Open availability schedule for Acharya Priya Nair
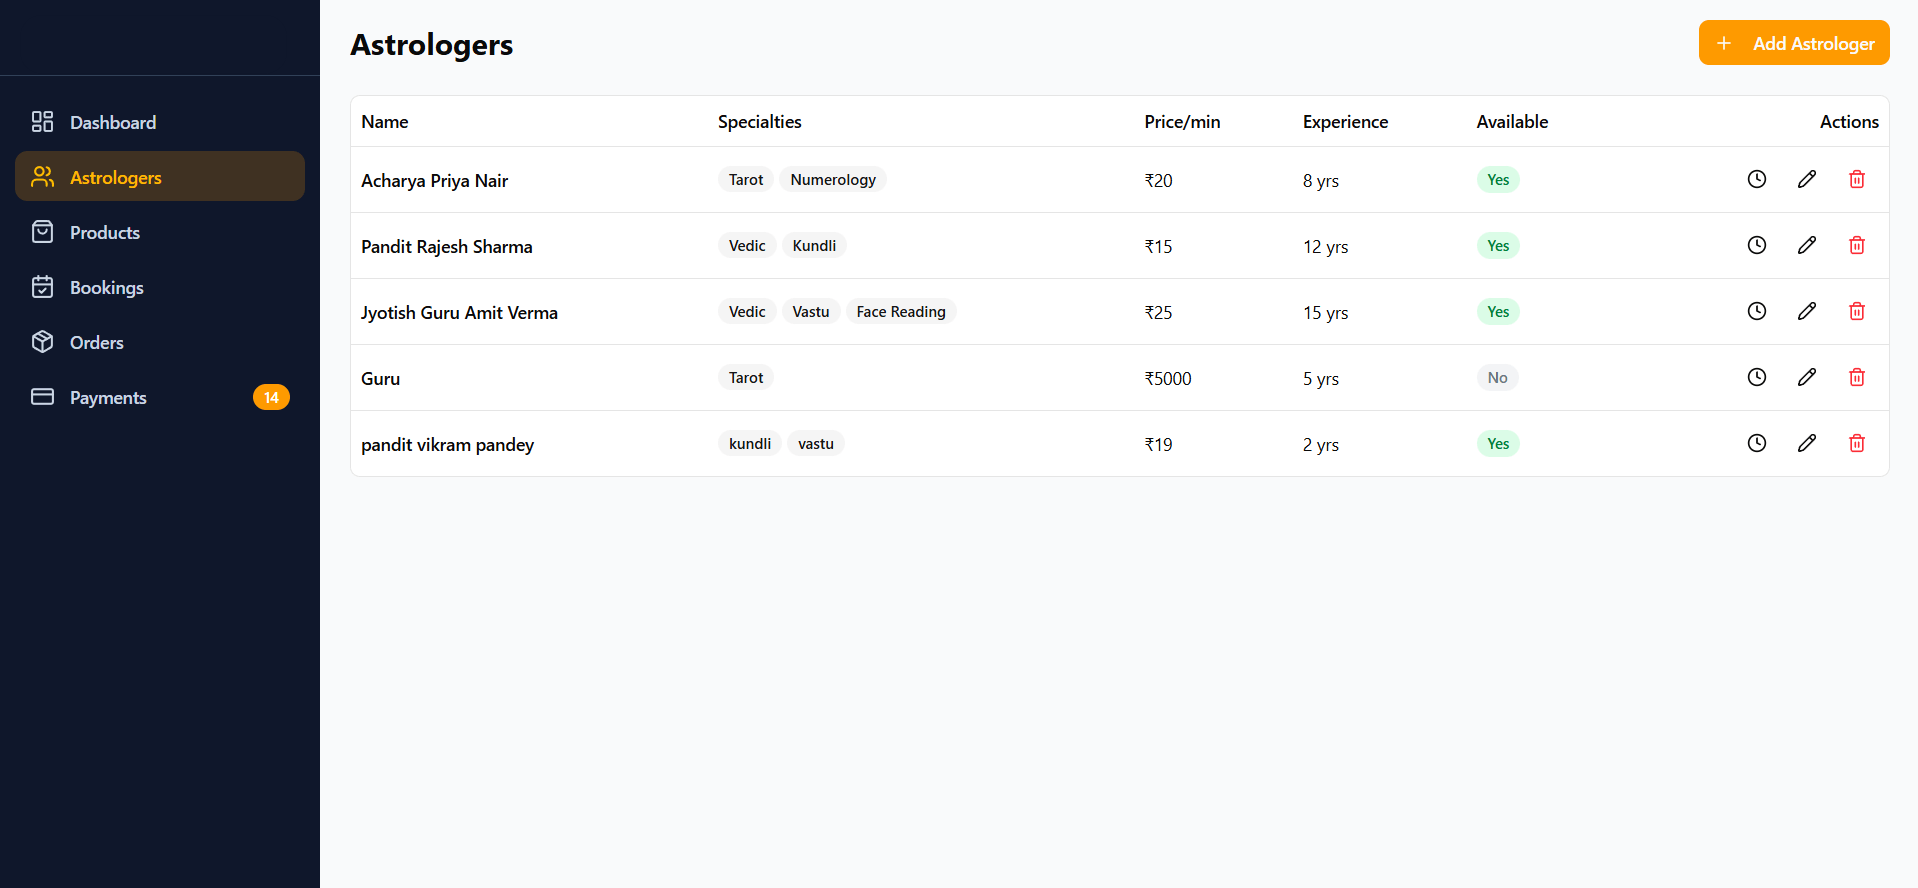 click(1756, 179)
